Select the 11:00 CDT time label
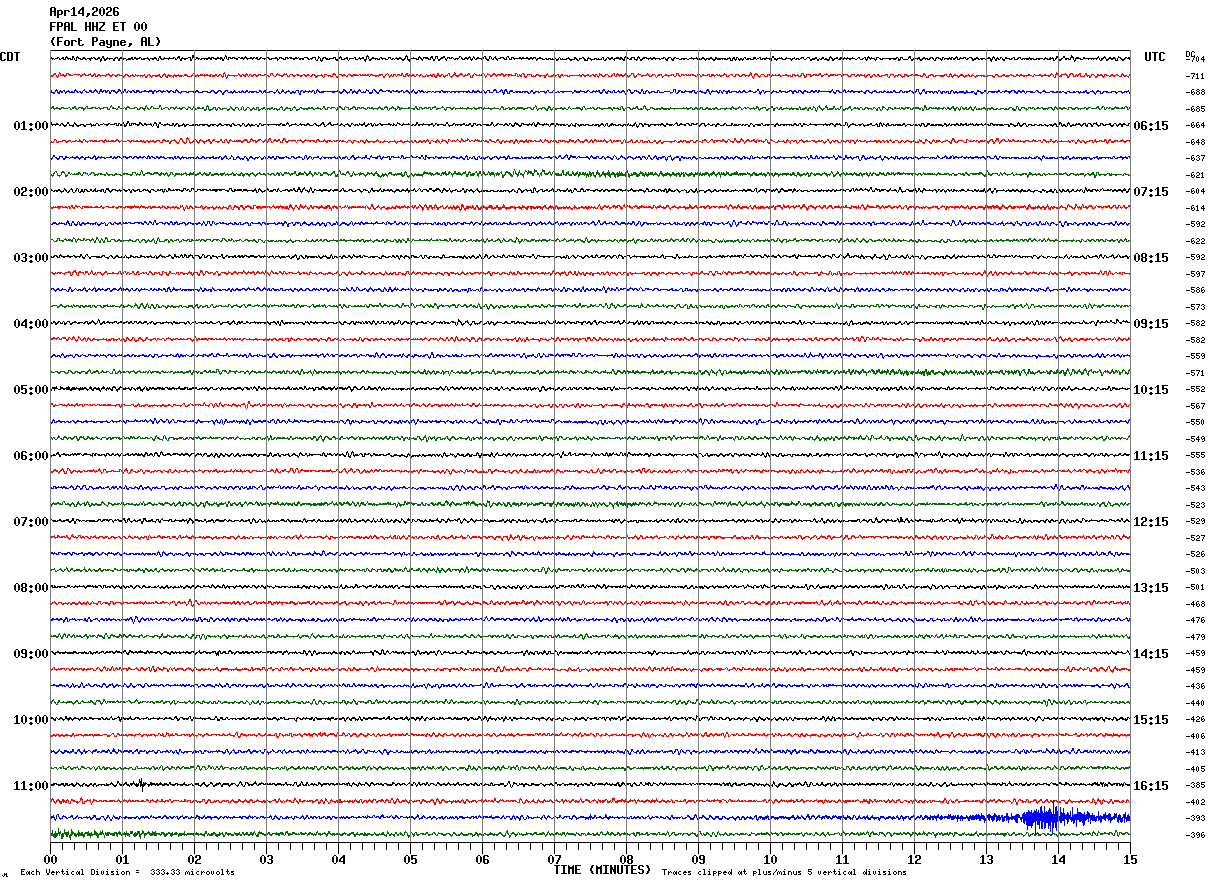 click(x=30, y=786)
